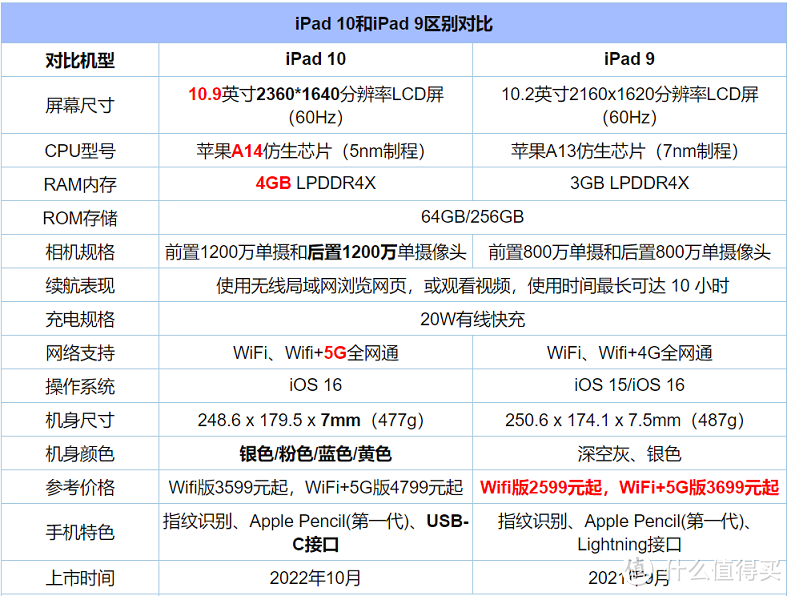Click the 'iPad 10' column header
Image resolution: width=791 pixels, height=596 pixels.
315,60
